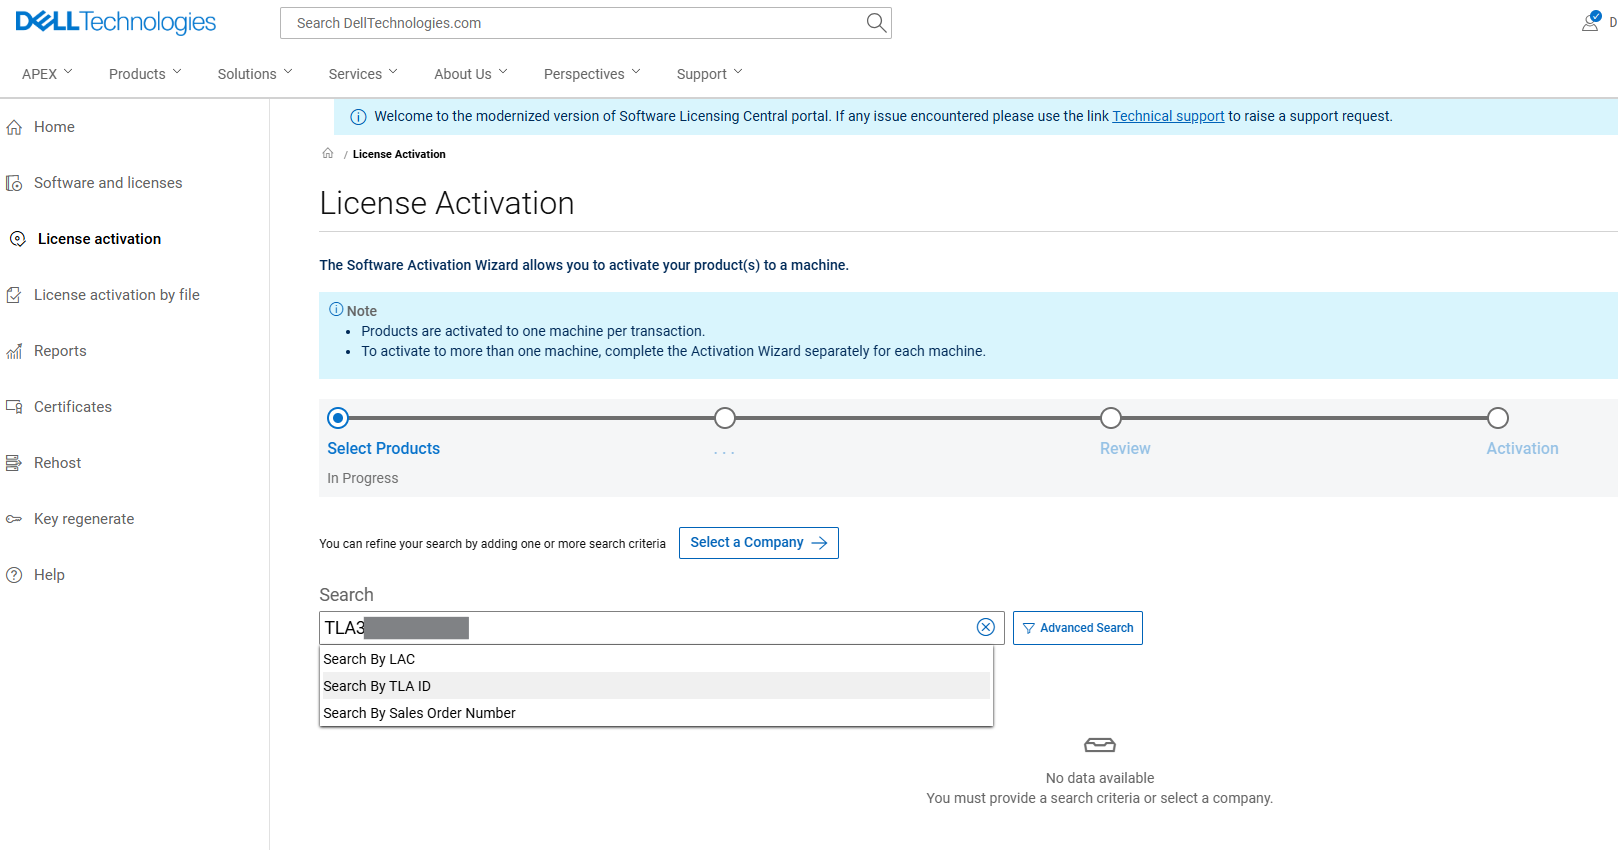Choose Search By Sales Order Number
This screenshot has height=850, width=1618.
419,713
